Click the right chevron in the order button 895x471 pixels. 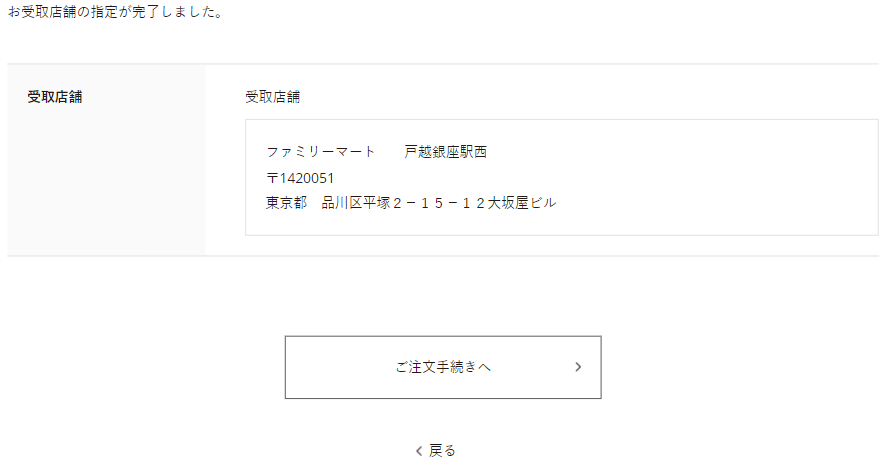pos(578,367)
